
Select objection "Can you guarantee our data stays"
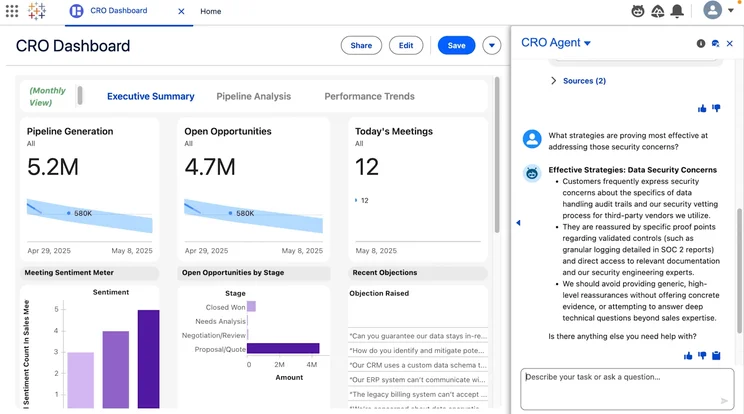(418, 336)
